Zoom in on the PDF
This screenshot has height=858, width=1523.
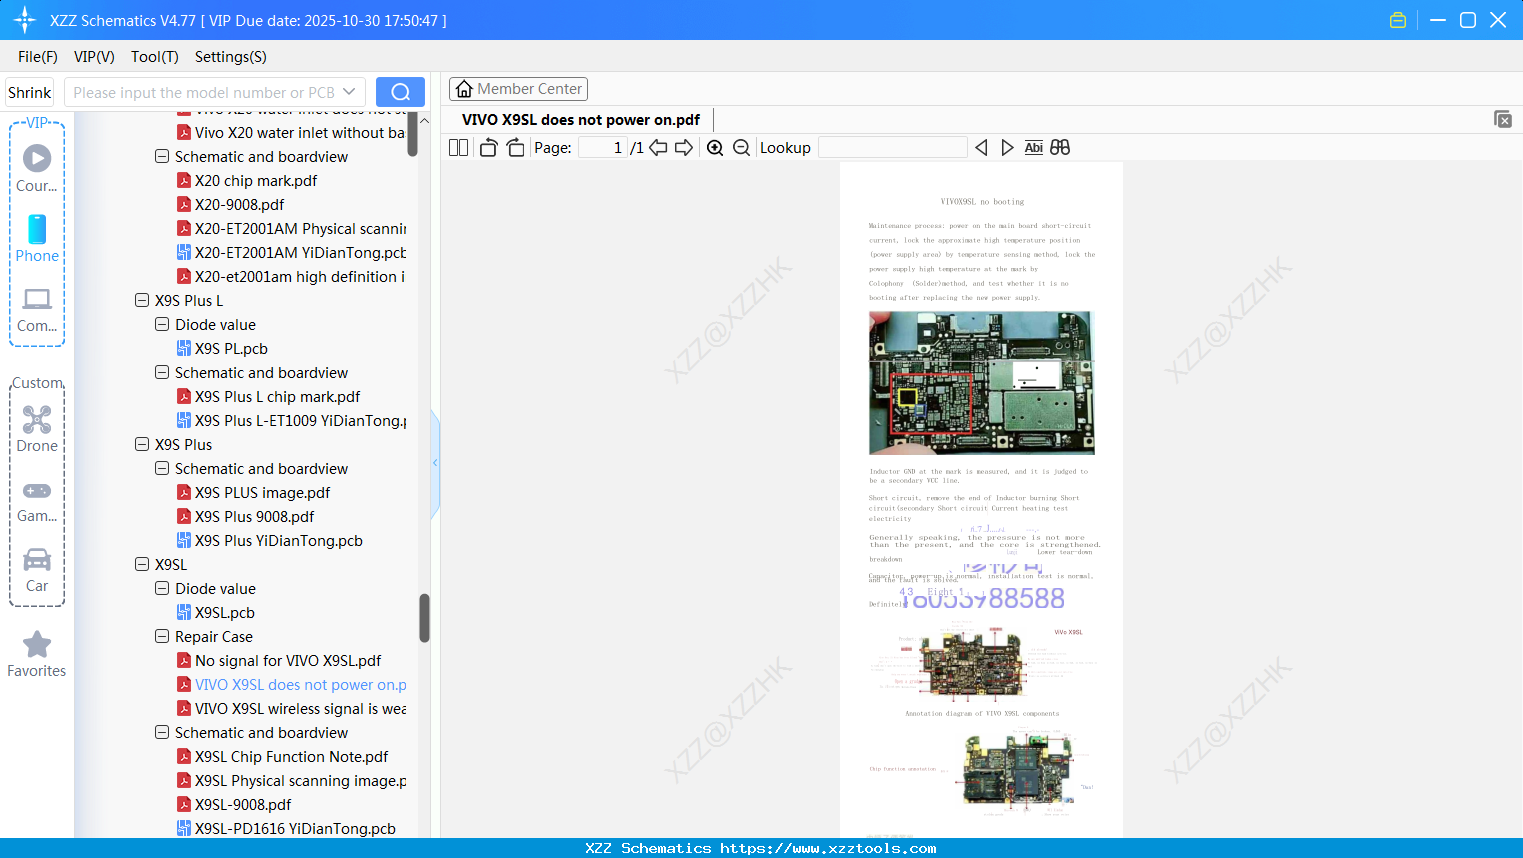point(715,147)
